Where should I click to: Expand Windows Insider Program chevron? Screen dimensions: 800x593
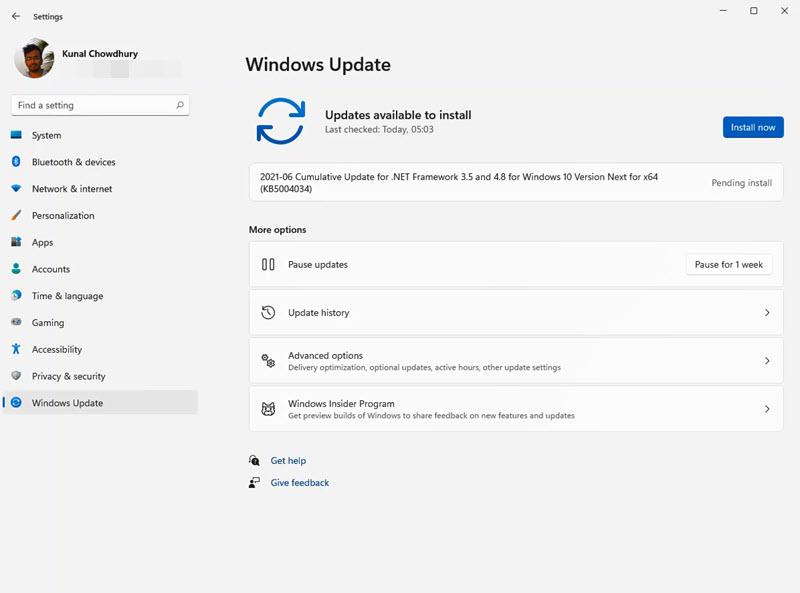coord(767,409)
